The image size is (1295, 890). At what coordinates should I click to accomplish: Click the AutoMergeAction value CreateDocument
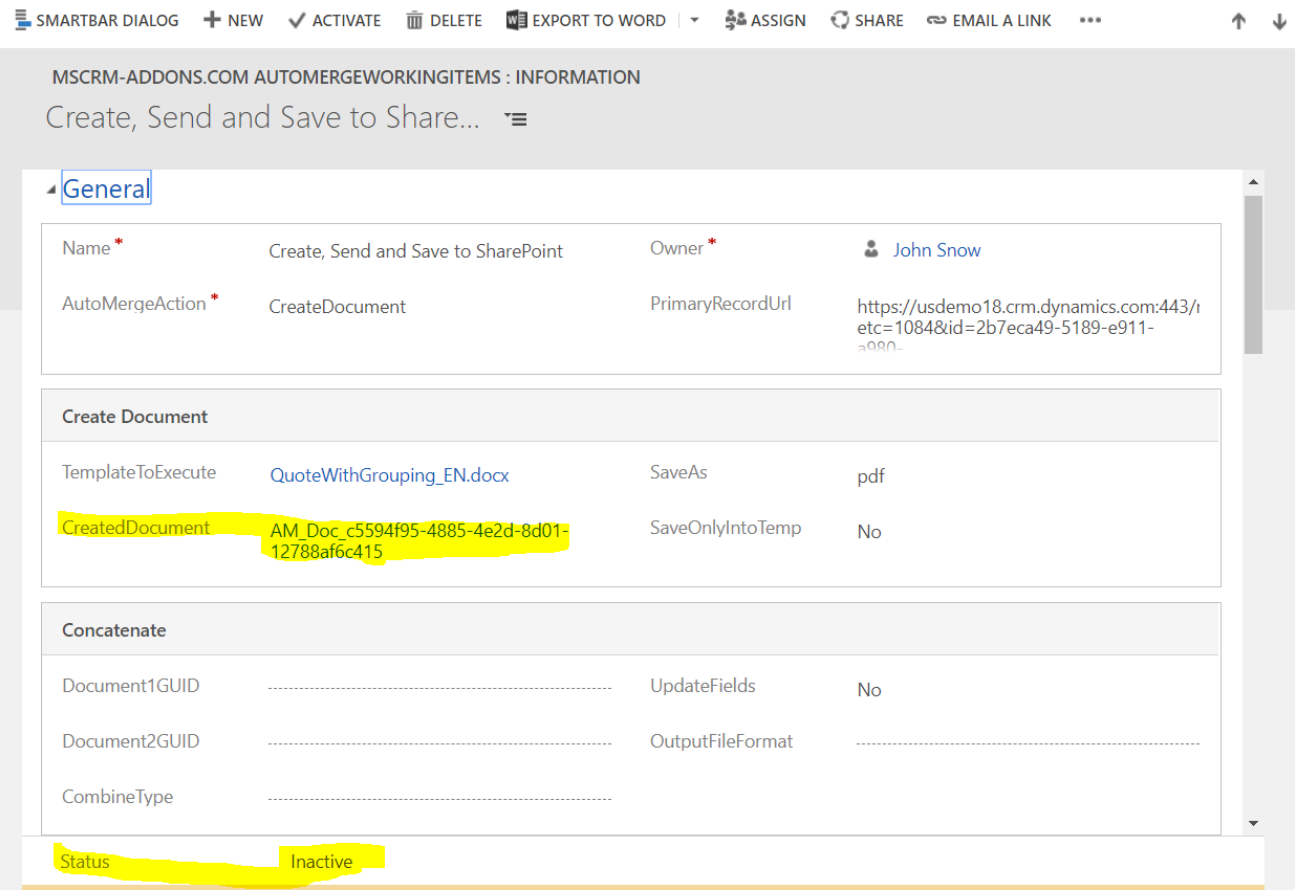[337, 307]
